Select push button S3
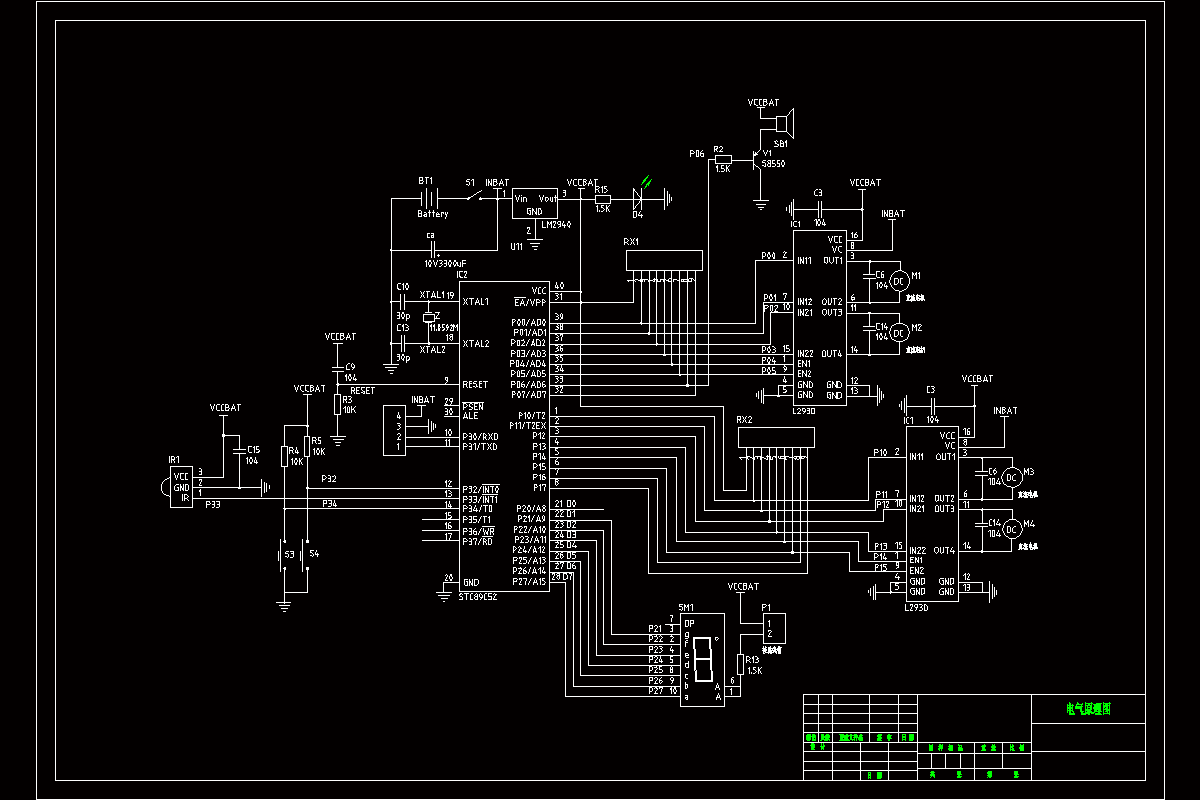 tap(283, 553)
